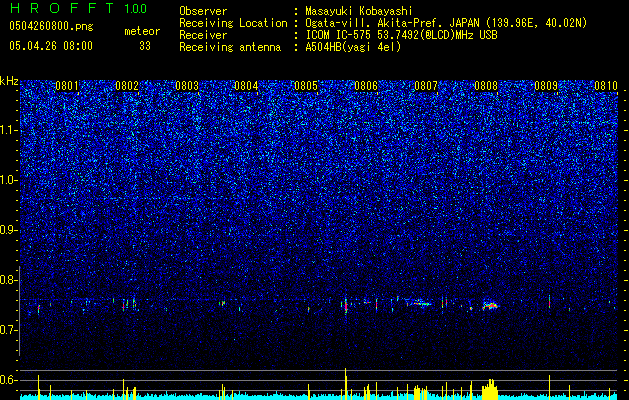The image size is (629, 400).
Task: Click the wide yellow power burst under 0808
Action: pos(490,389)
